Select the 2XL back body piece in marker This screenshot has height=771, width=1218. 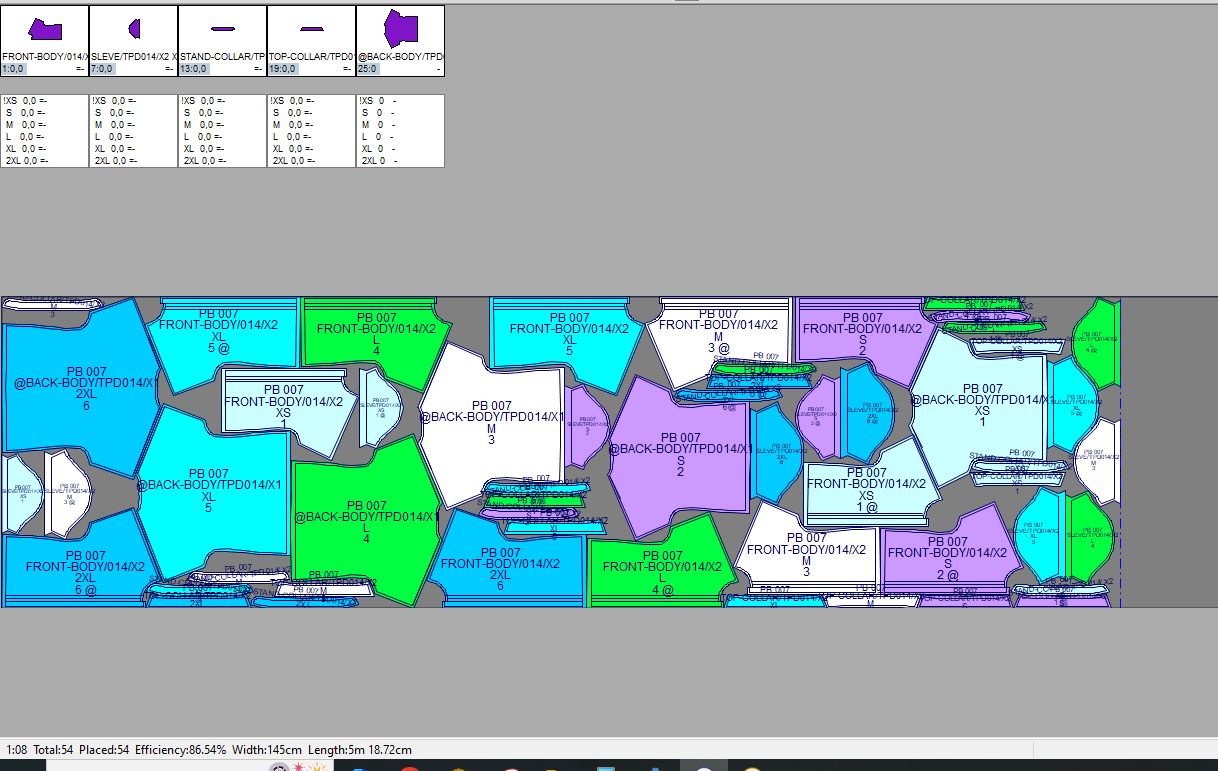pyautogui.click(x=80, y=390)
